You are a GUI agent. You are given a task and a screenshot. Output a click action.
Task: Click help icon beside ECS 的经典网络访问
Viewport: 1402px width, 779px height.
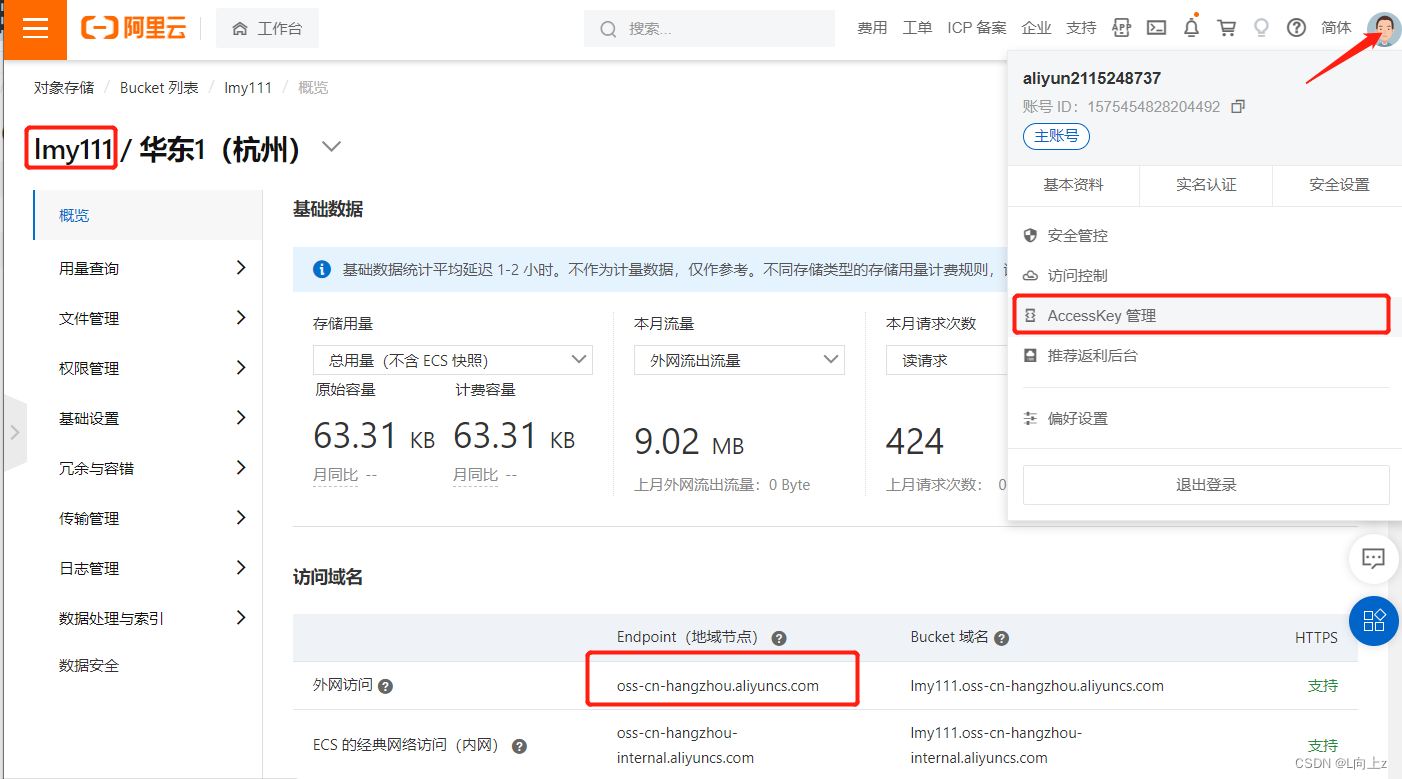[x=519, y=746]
